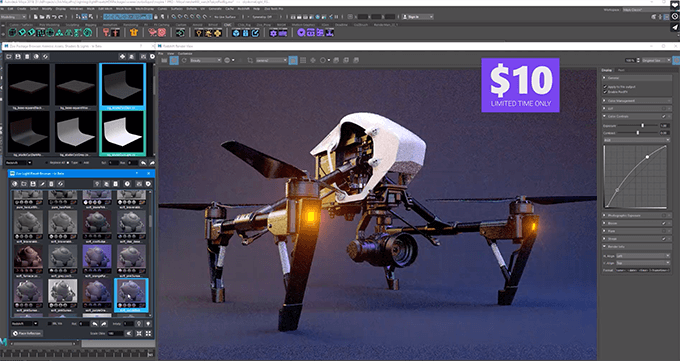Click save disk icon in Light Preset Browser
This screenshot has width=680, height=361.
click(x=33, y=184)
